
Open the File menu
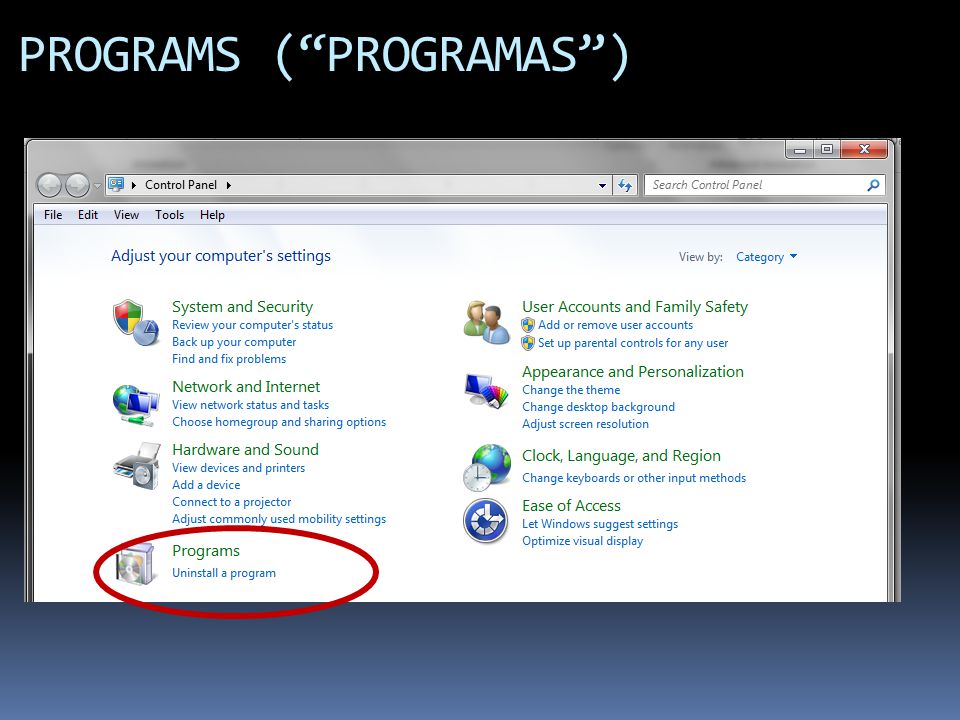click(x=53, y=215)
